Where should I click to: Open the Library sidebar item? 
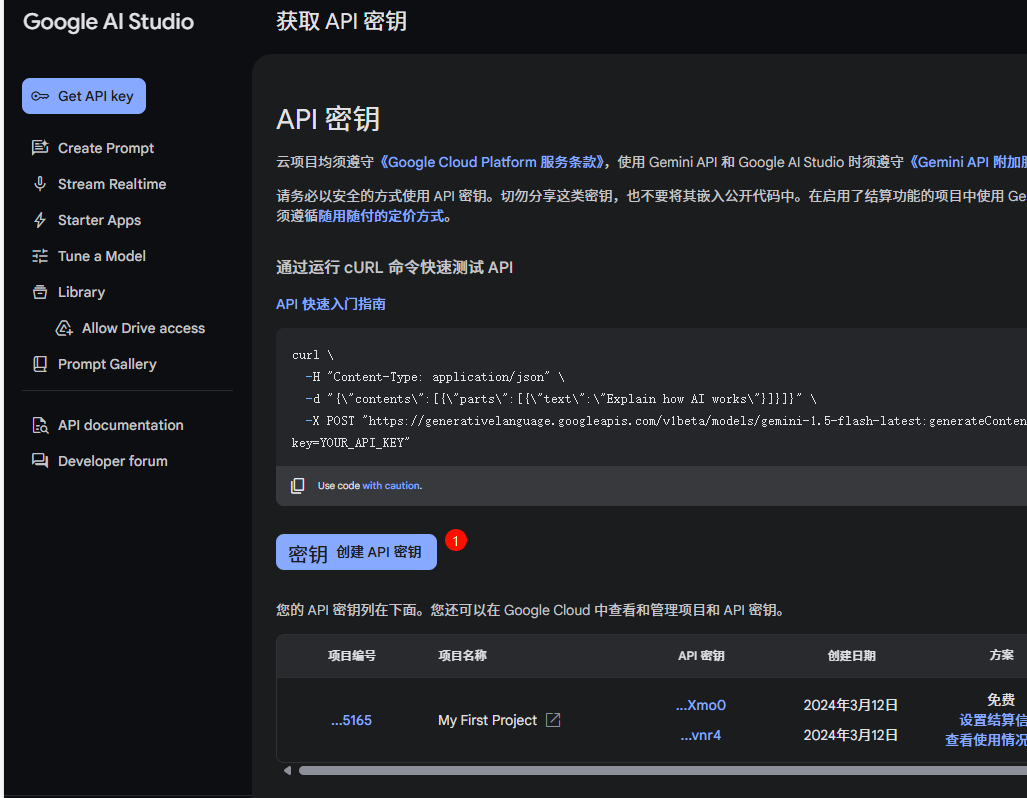tap(81, 292)
